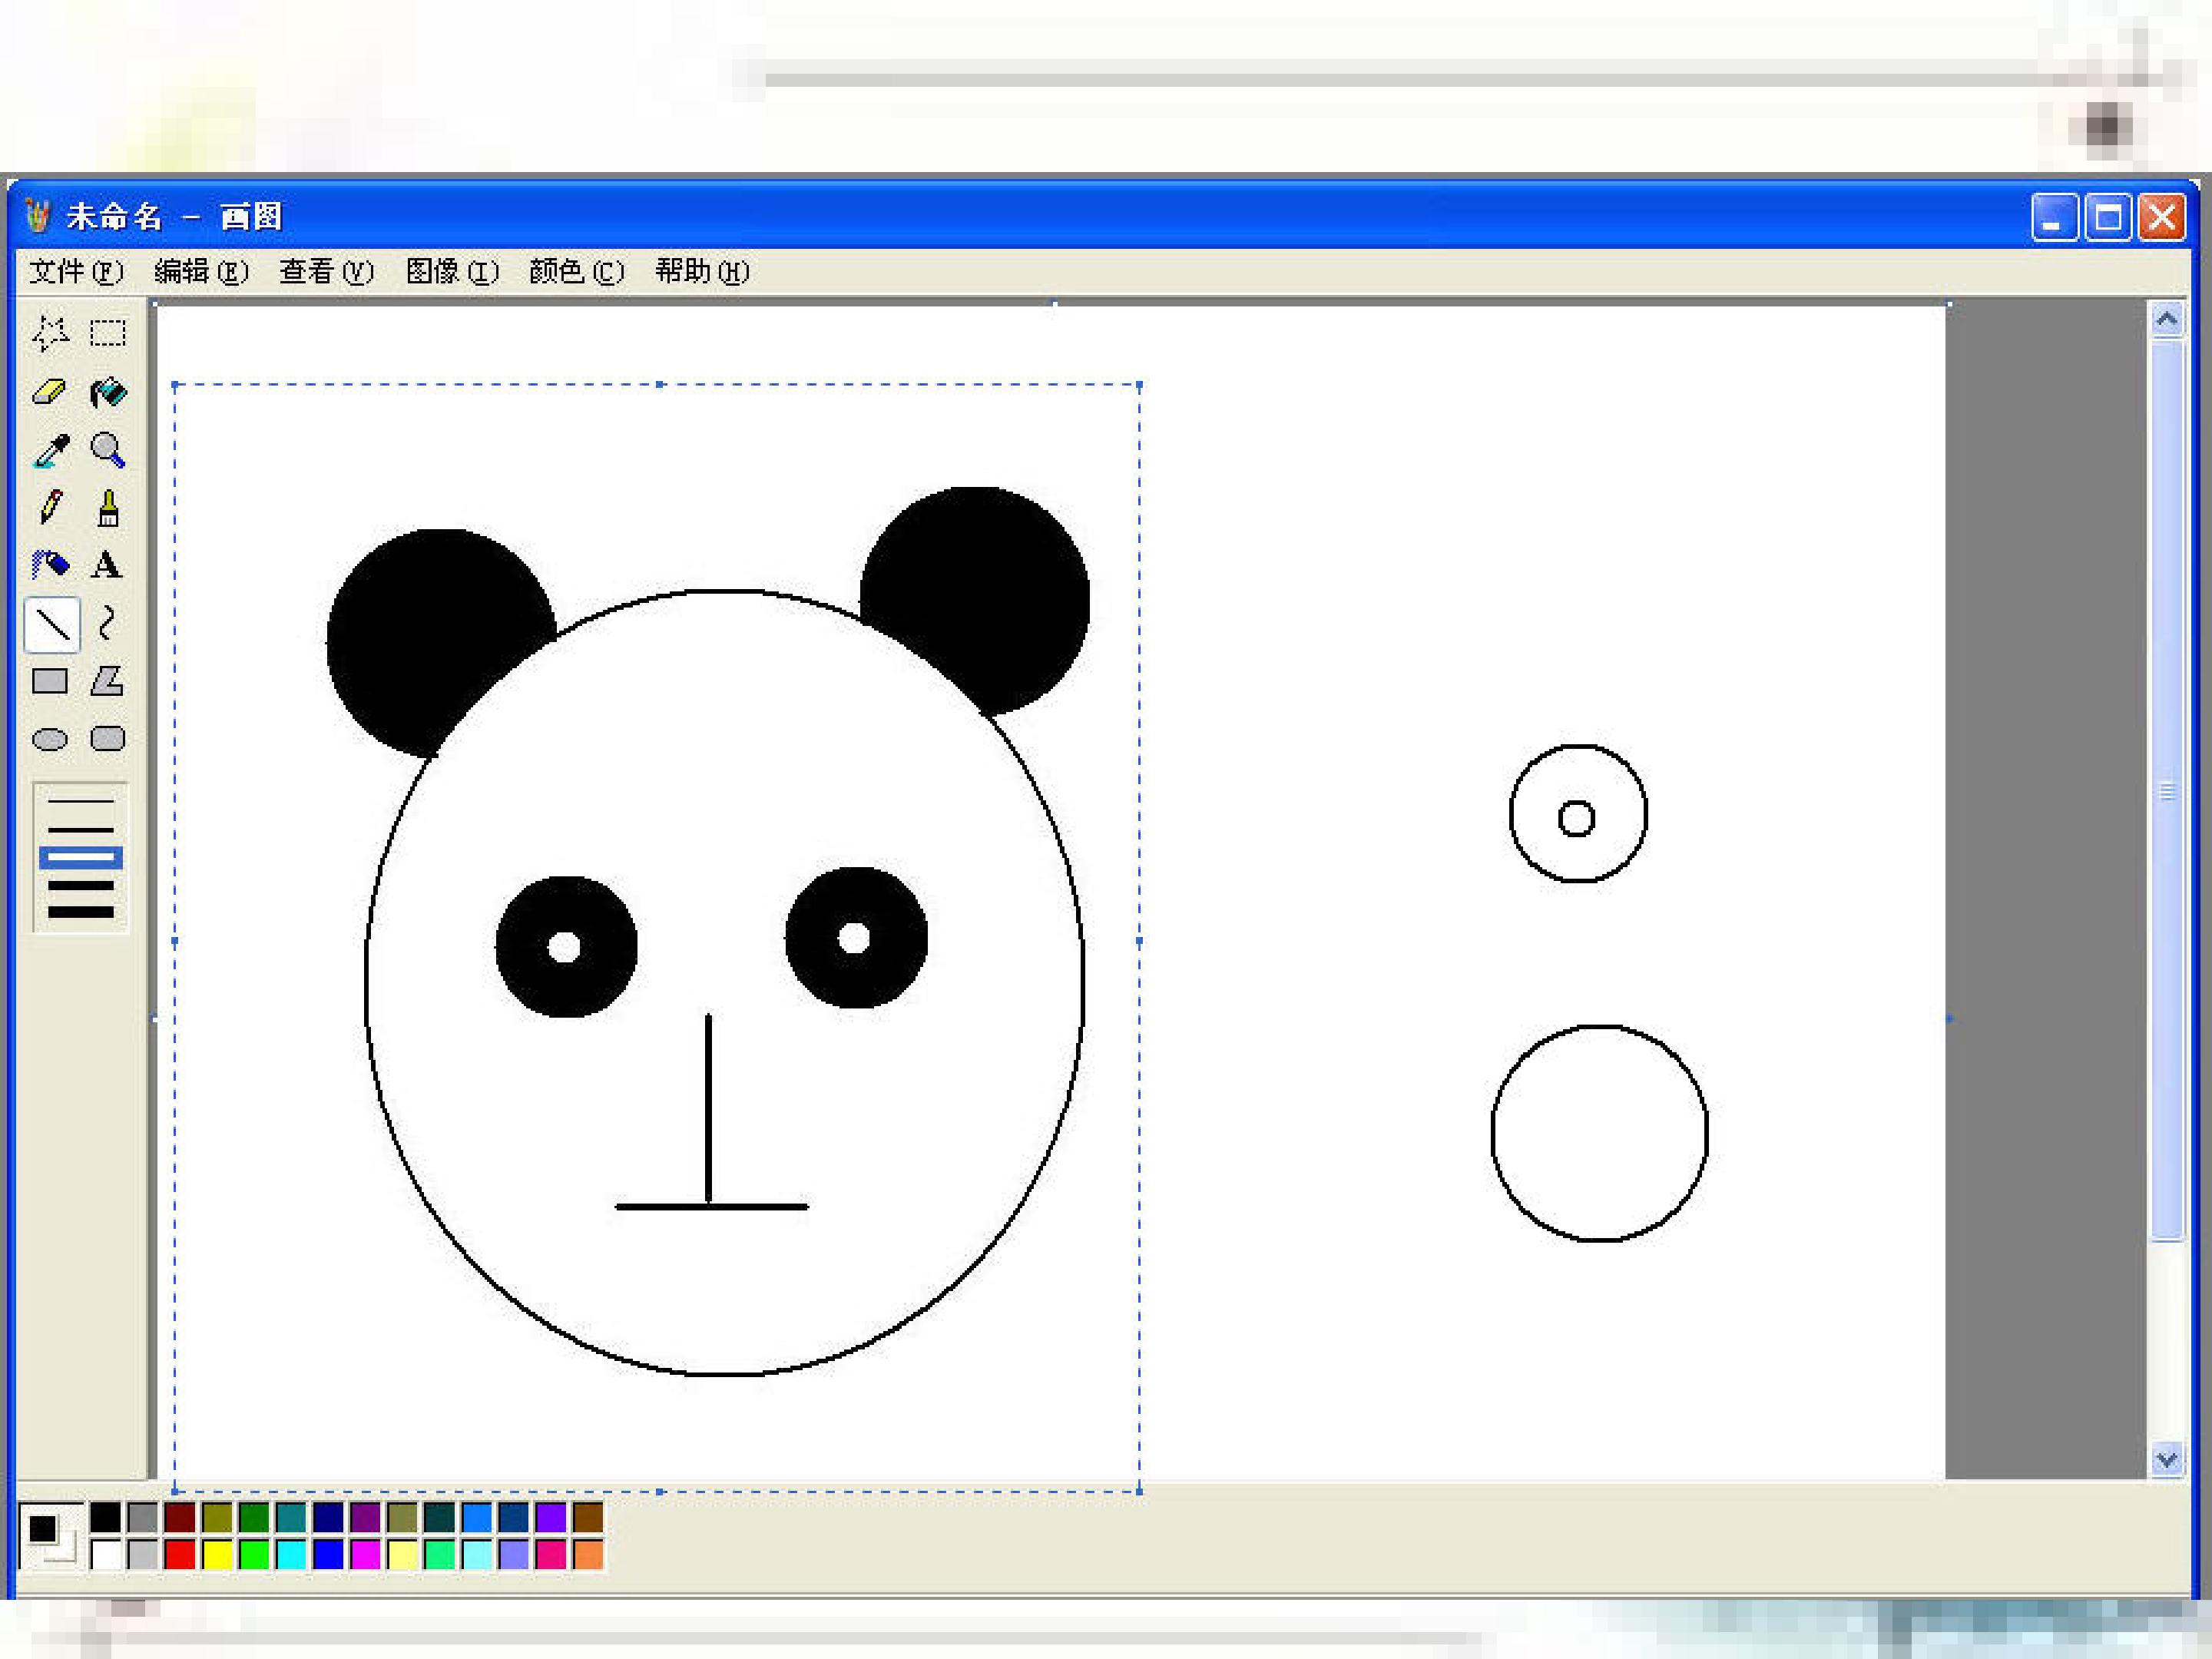
Task: Open the 编辑(E) menu
Action: (201, 271)
